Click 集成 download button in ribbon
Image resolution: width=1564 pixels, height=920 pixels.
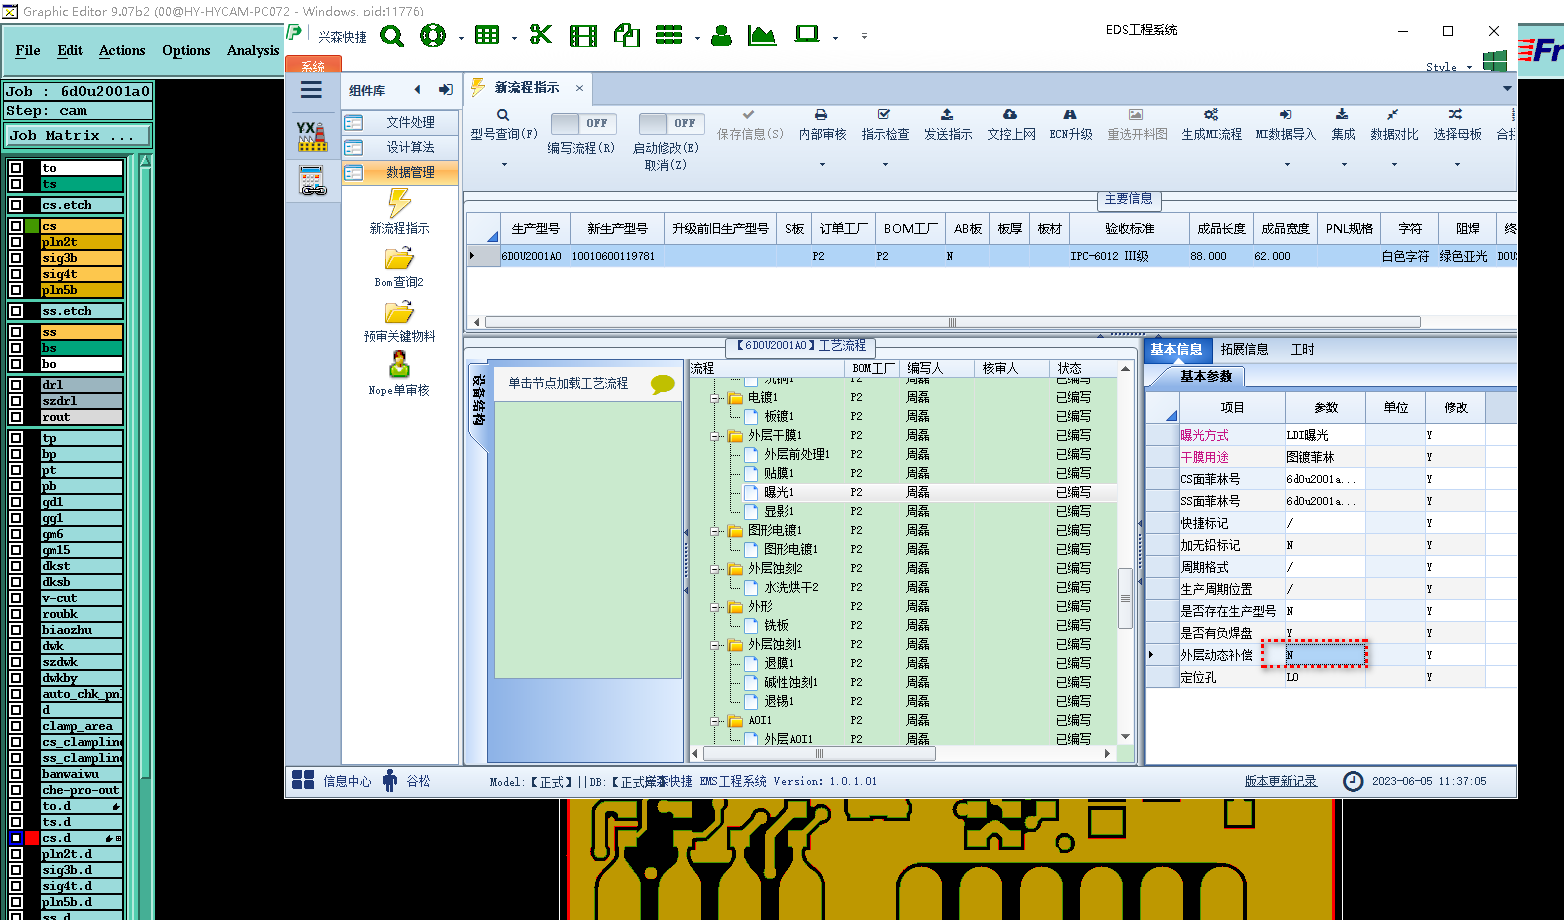click(1343, 124)
